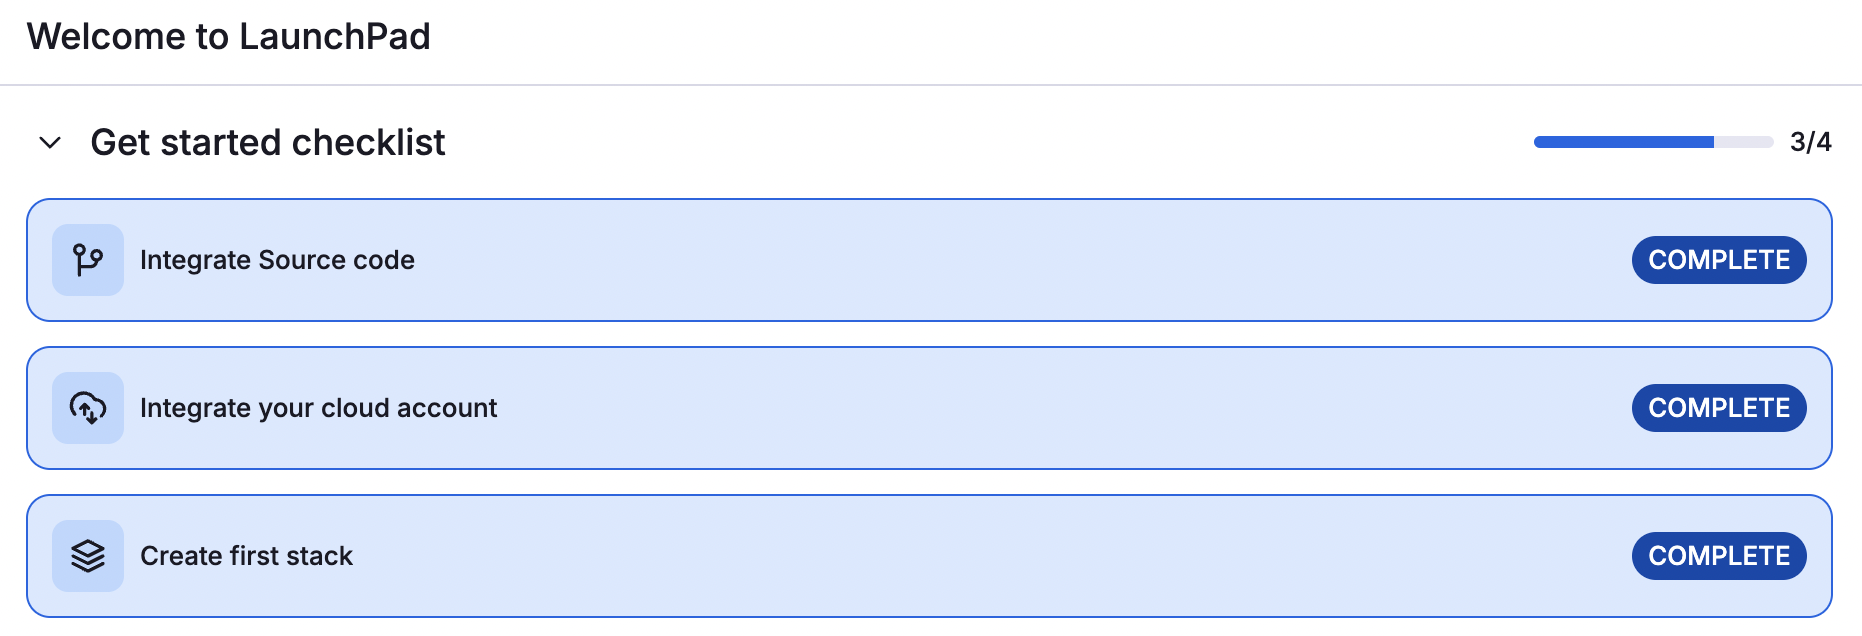The height and width of the screenshot is (636, 1862).
Task: Open the 'Integrate Source code' label
Action: point(277,260)
